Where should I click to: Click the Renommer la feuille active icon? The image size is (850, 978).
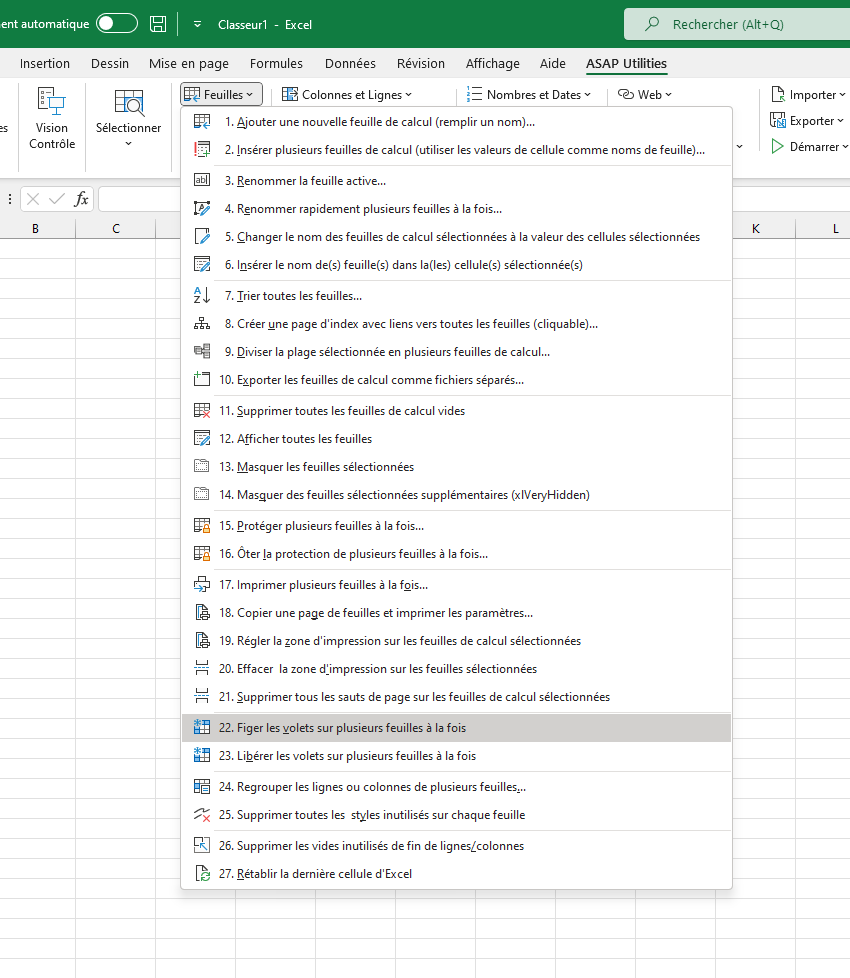tap(202, 180)
